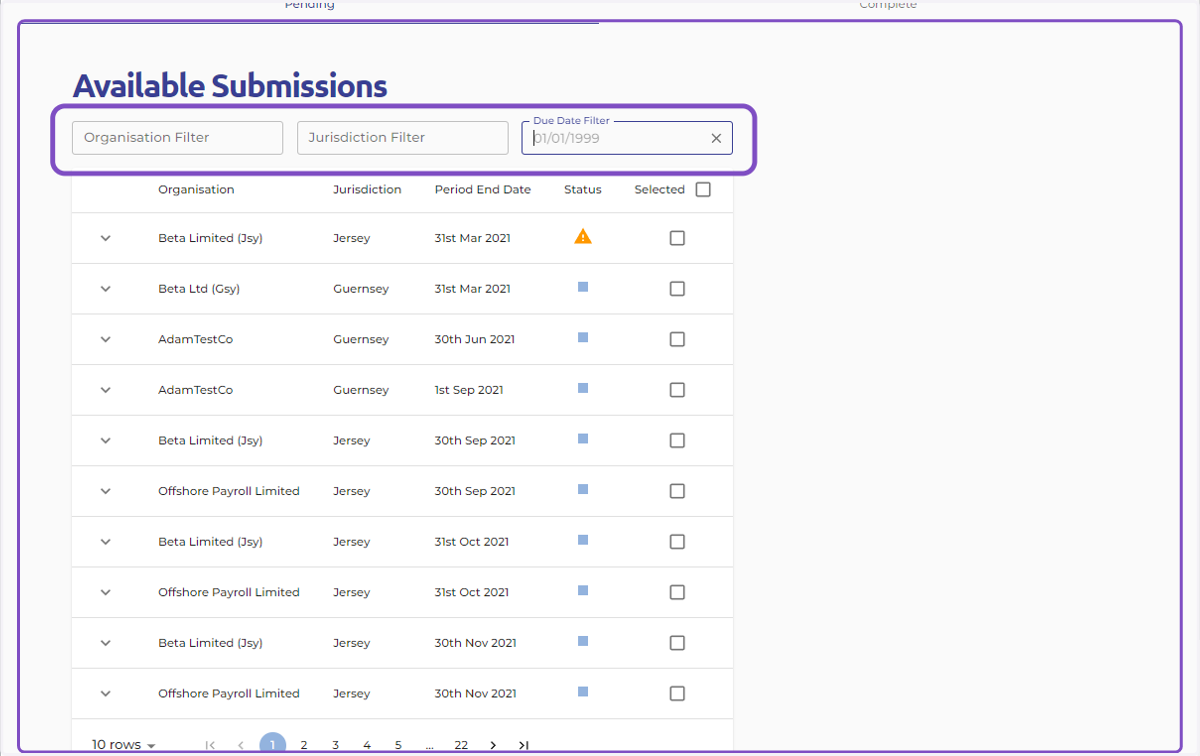The width and height of the screenshot is (1200, 756).
Task: Select AdamTestCo 30th Jun 2021 checkbox
Action: click(677, 339)
